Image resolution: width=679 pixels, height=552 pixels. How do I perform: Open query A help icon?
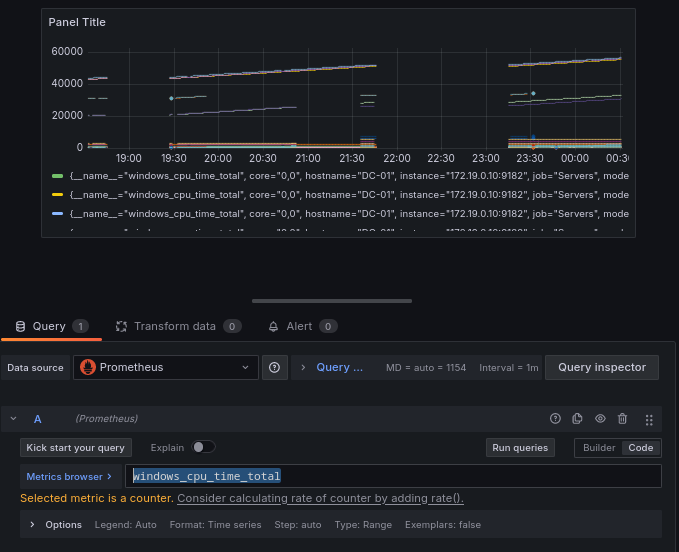555,419
